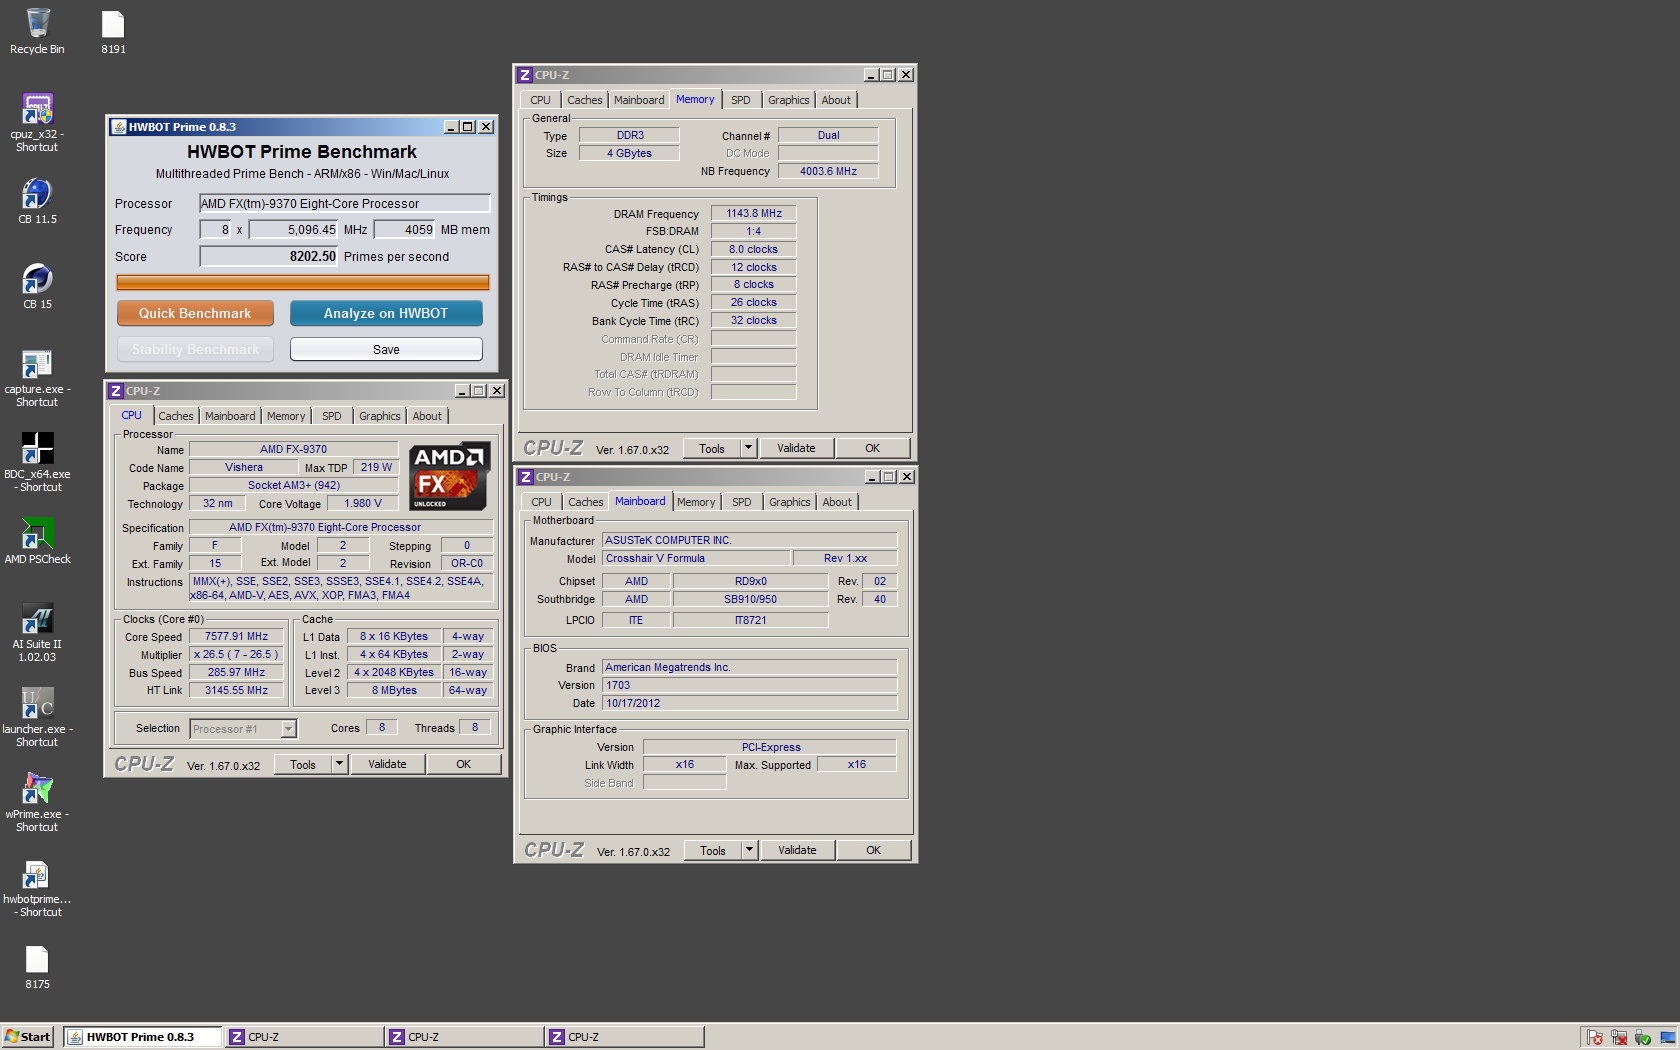Image resolution: width=1680 pixels, height=1050 pixels.
Task: Open AI Suite II desktop icon
Action: pyautogui.click(x=37, y=632)
